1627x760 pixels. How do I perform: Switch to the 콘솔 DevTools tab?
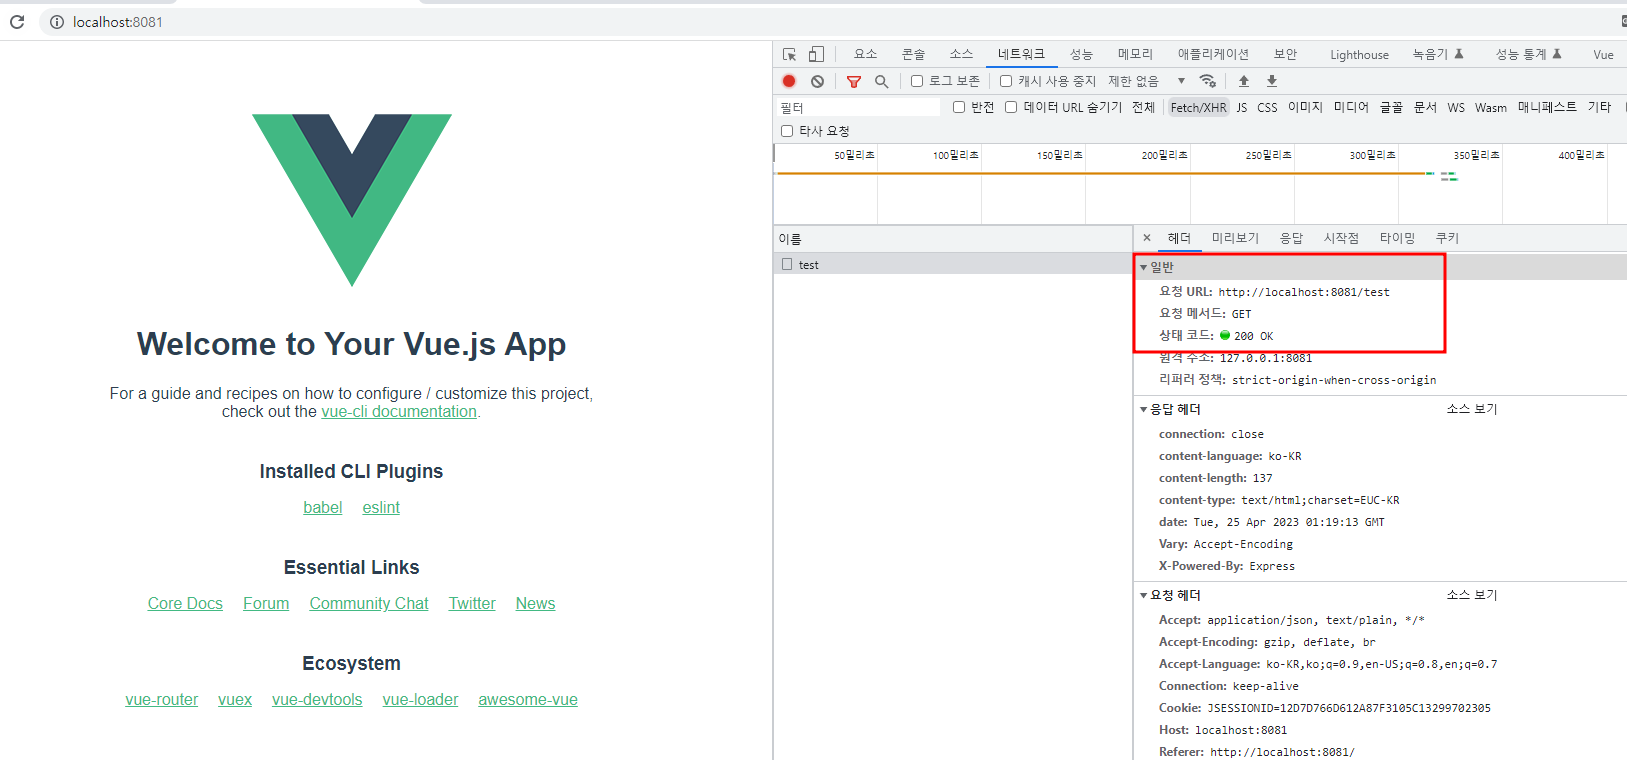(x=913, y=54)
